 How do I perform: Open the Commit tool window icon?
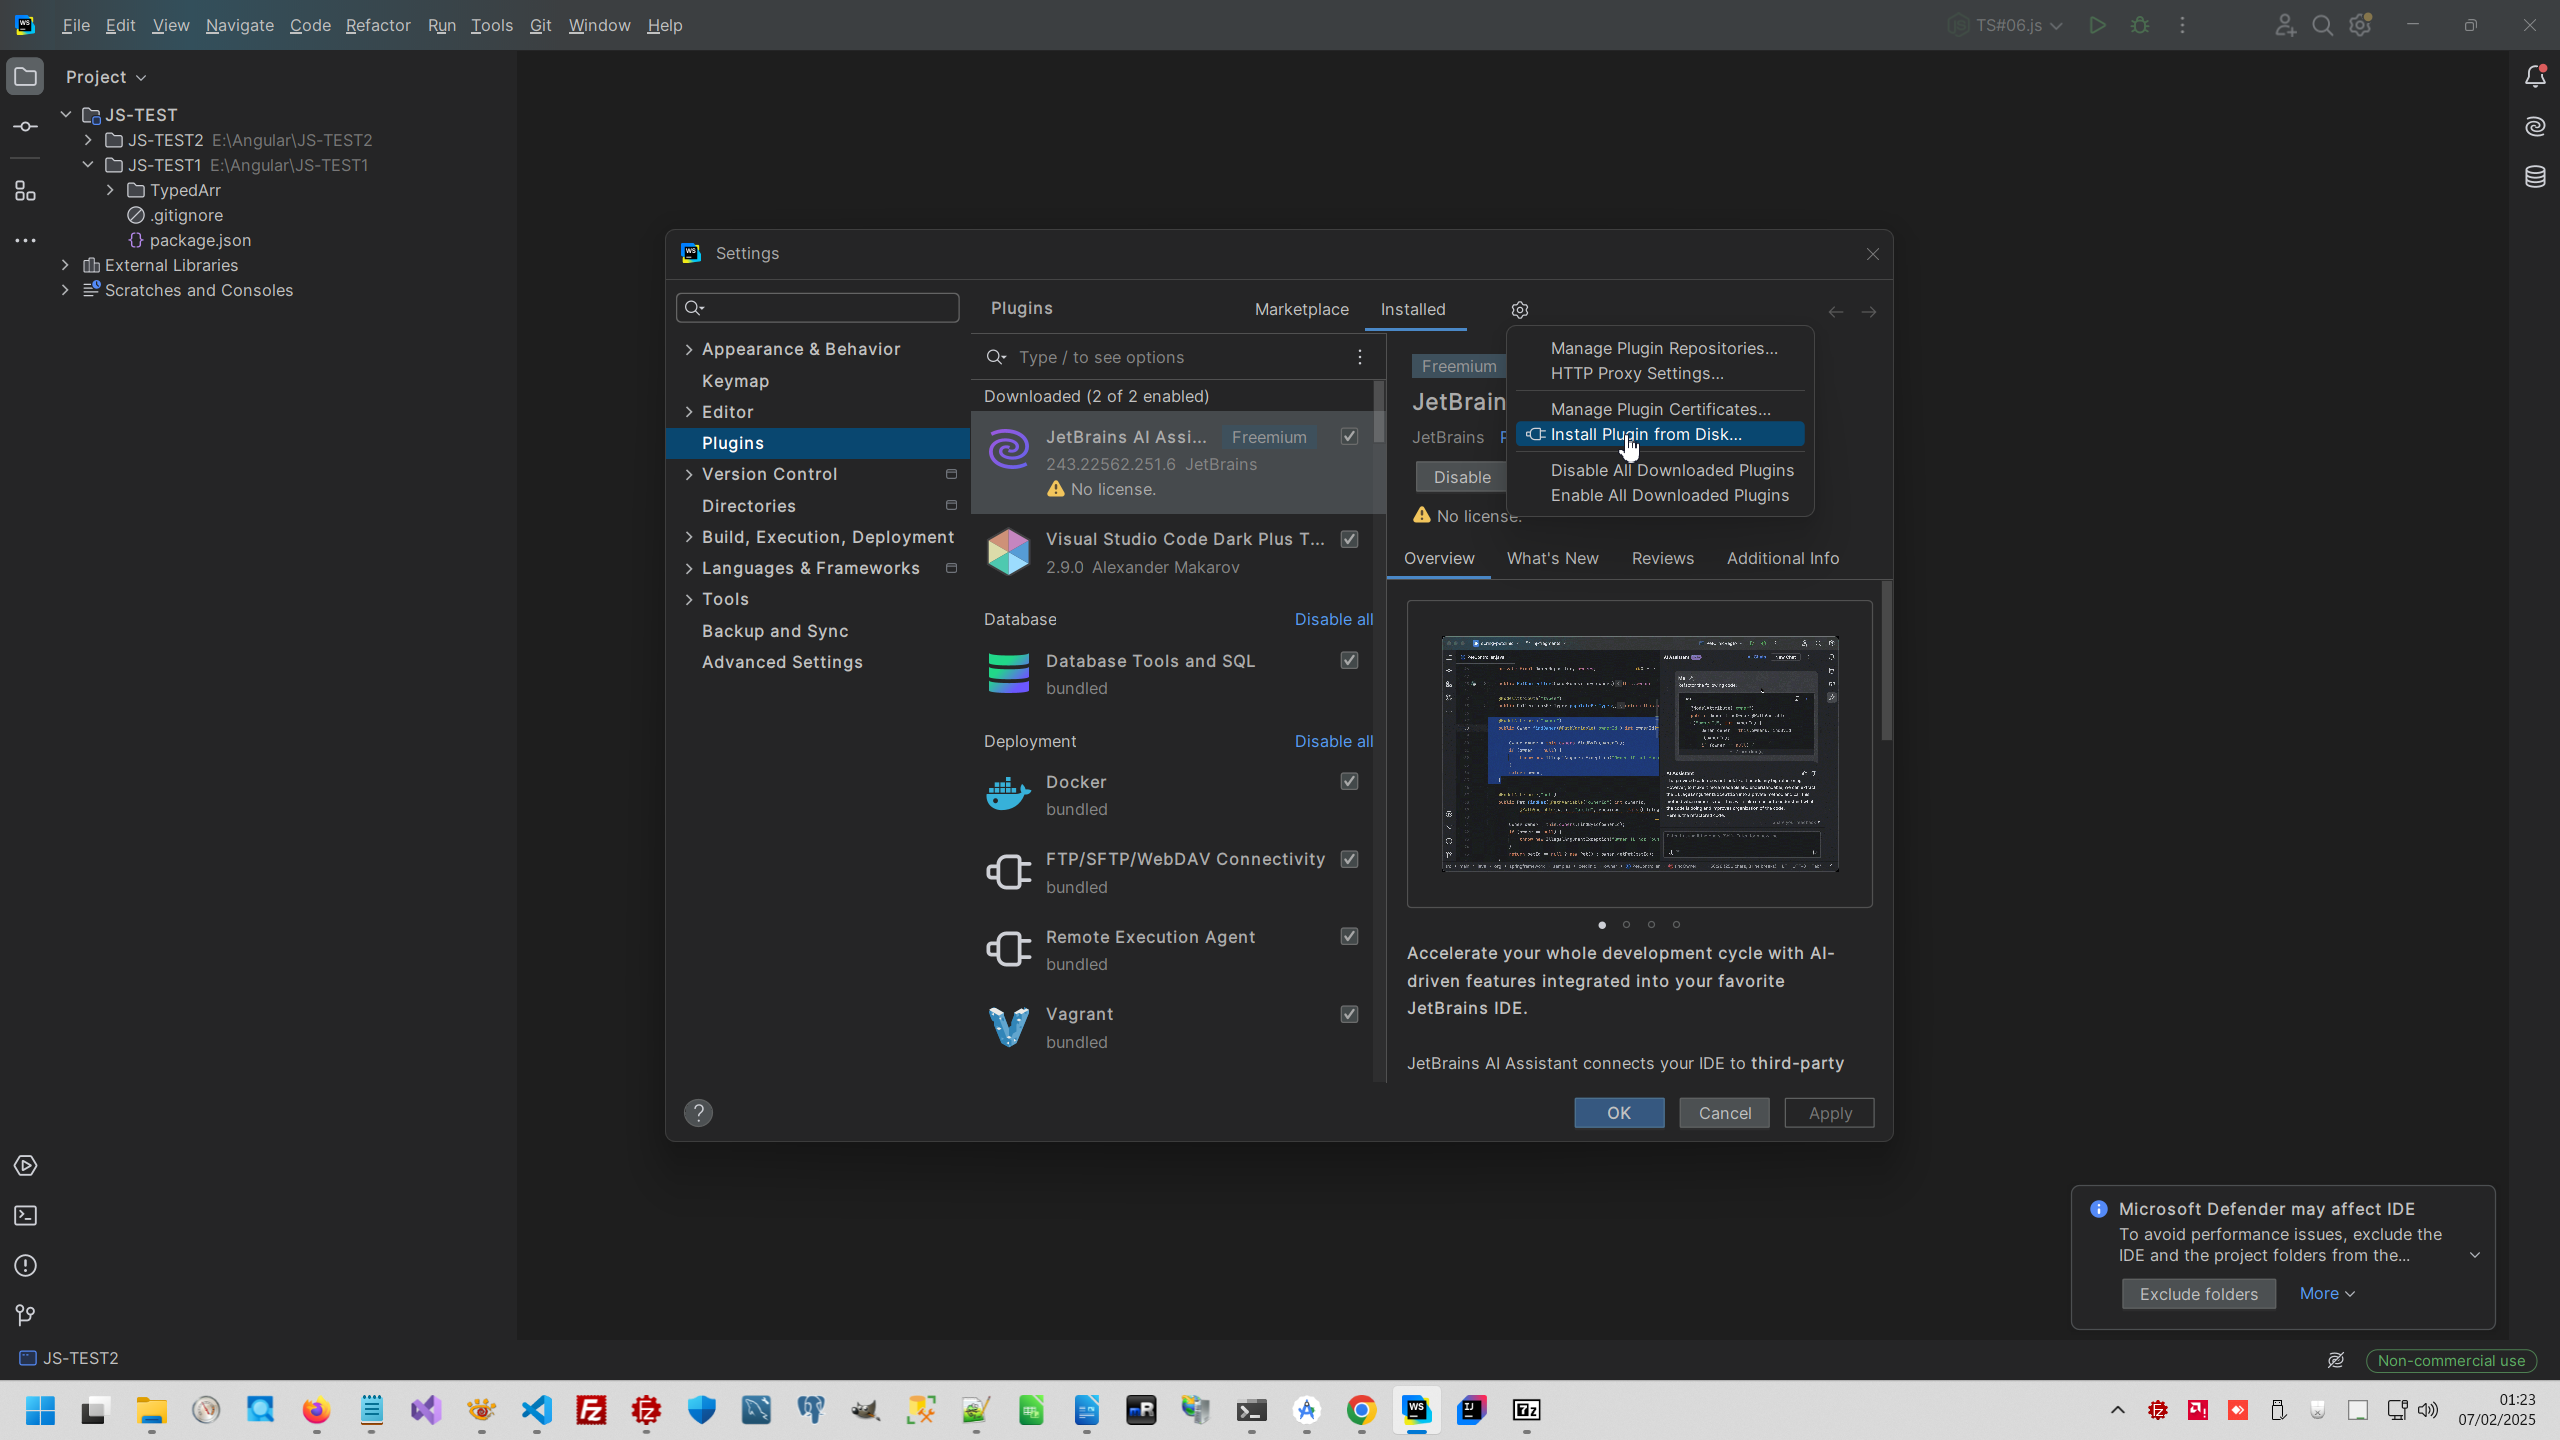point(26,127)
